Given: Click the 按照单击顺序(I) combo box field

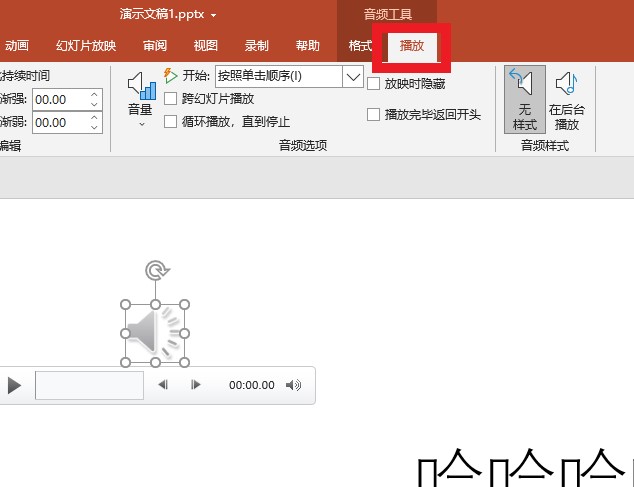Looking at the screenshot, I should click(279, 76).
